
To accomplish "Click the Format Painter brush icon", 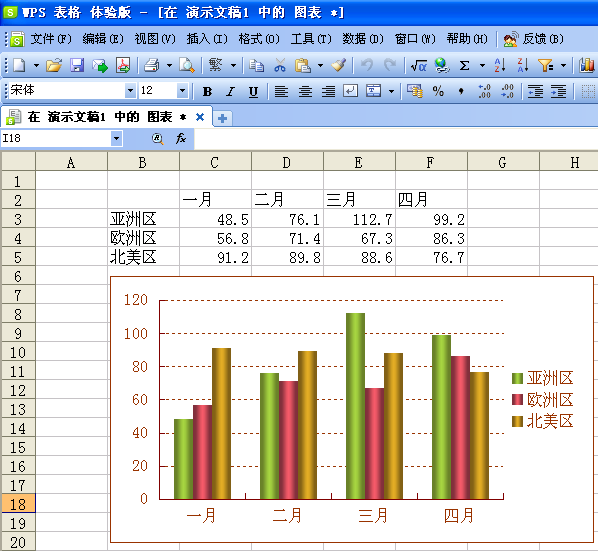I will pos(338,65).
